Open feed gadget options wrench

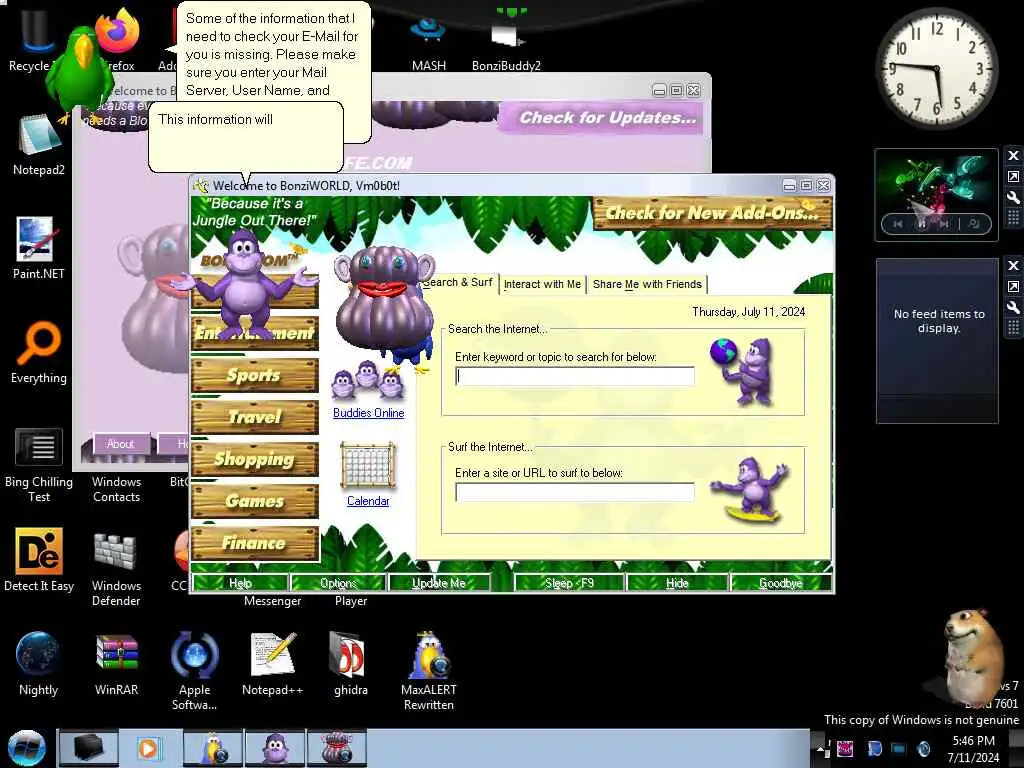pyautogui.click(x=1013, y=307)
